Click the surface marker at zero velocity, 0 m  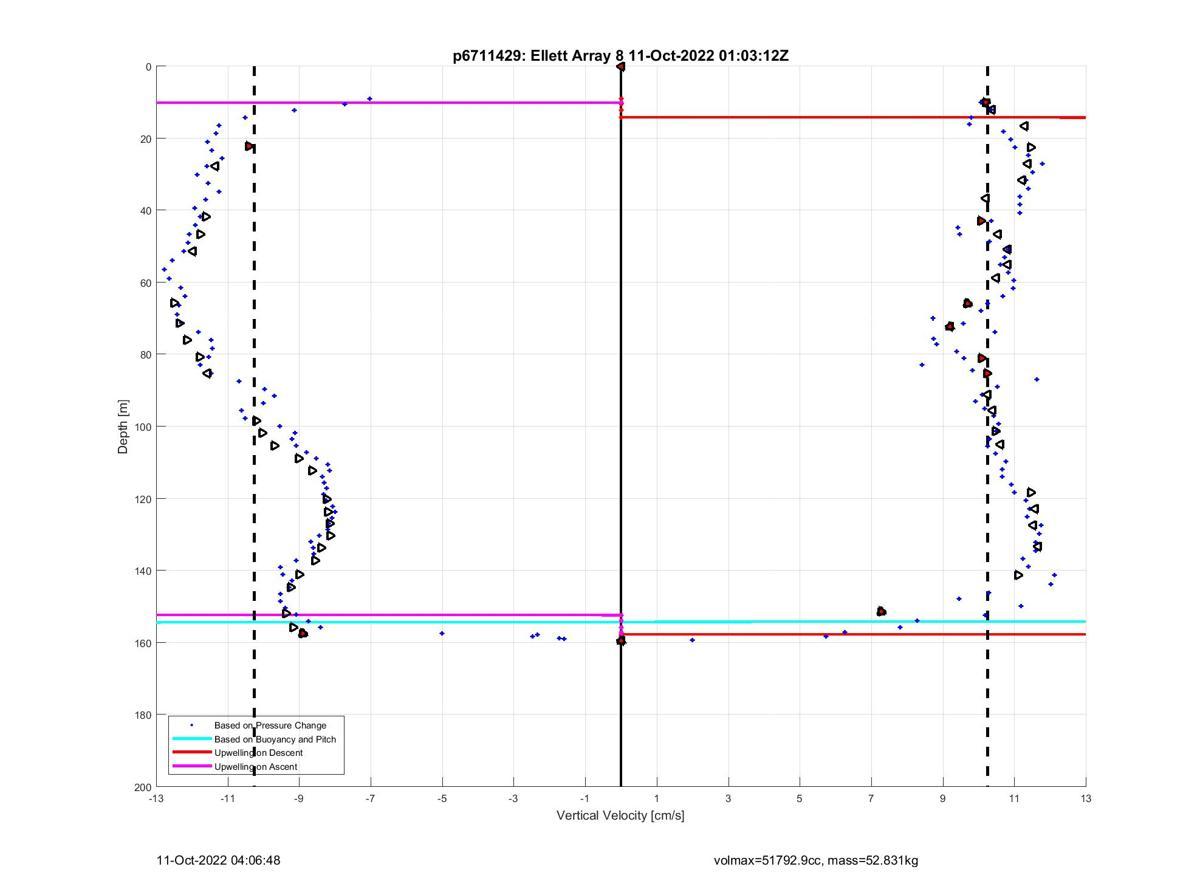pyautogui.click(x=621, y=67)
